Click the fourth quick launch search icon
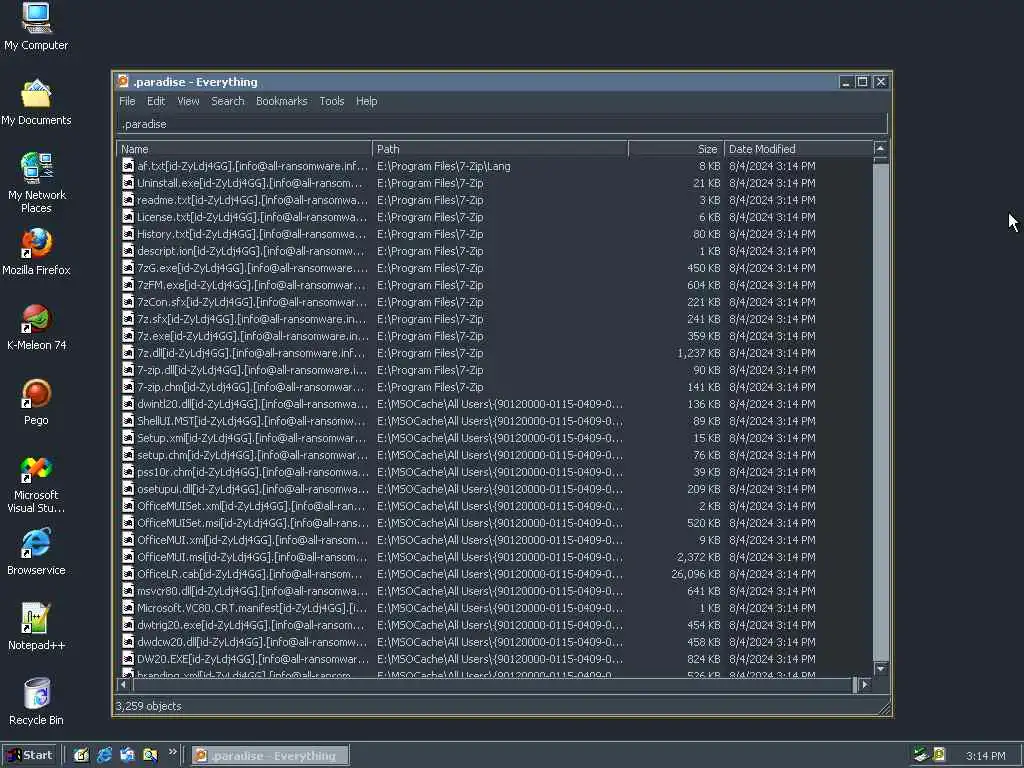This screenshot has height=768, width=1024. point(150,755)
